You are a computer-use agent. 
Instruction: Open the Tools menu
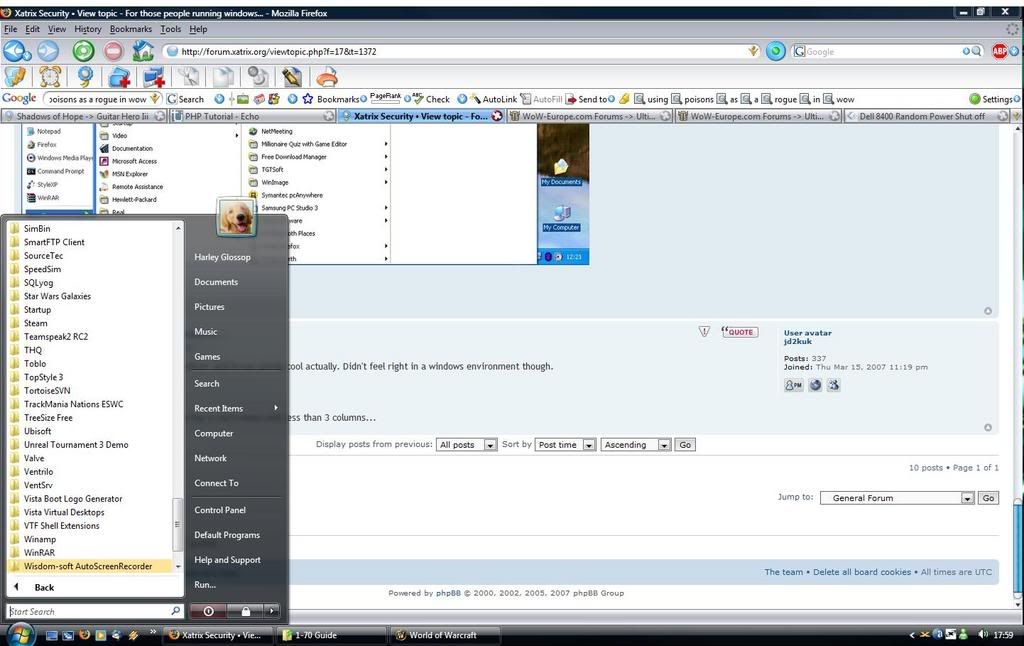pos(170,29)
